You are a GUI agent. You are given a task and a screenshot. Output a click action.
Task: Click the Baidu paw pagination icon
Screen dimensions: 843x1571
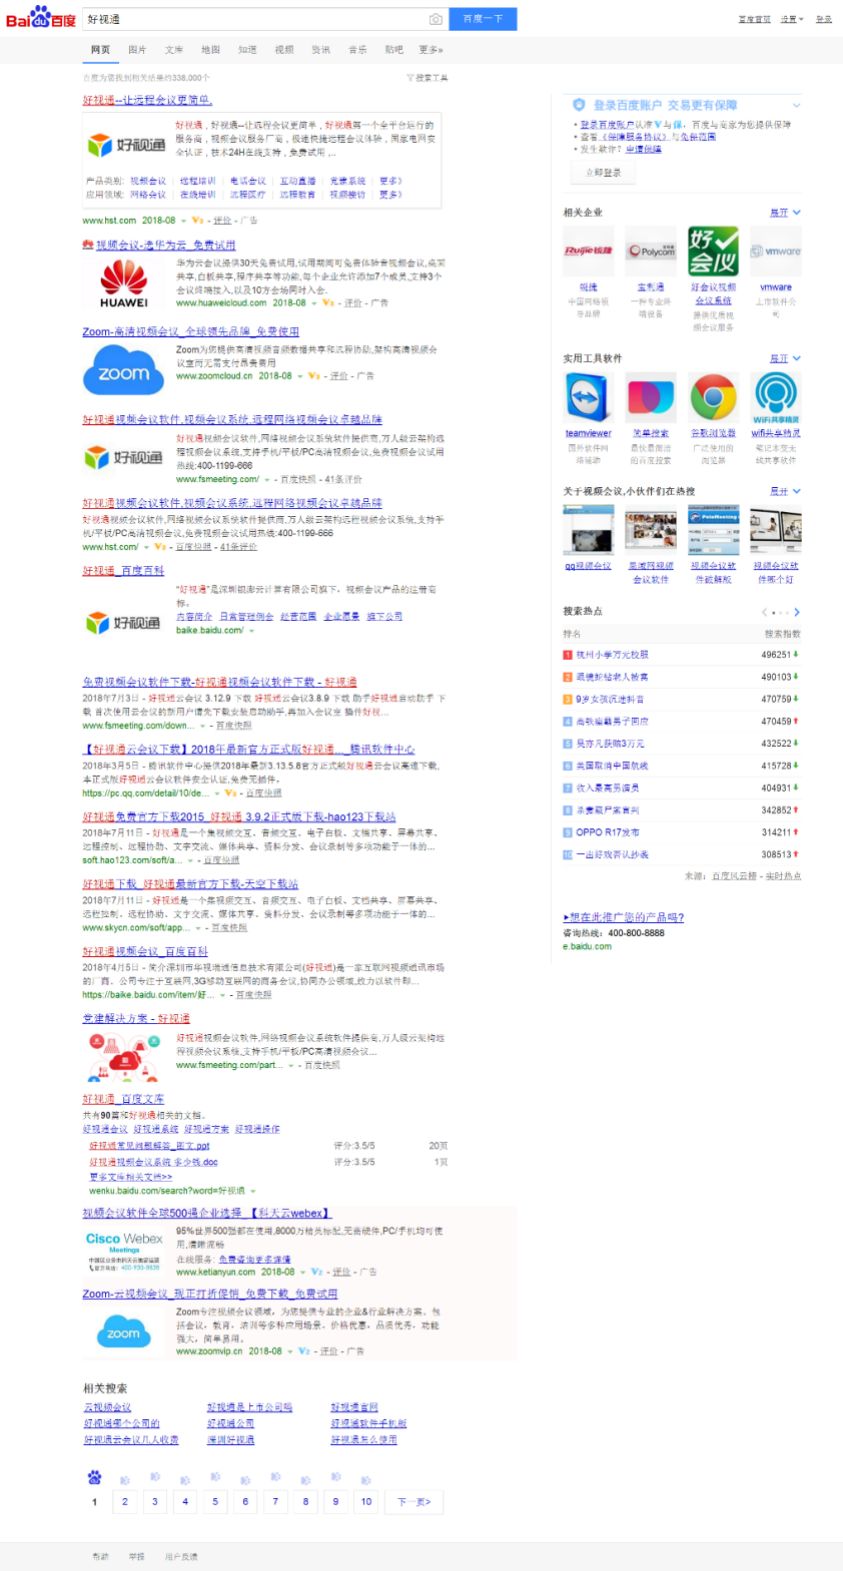click(94, 1477)
